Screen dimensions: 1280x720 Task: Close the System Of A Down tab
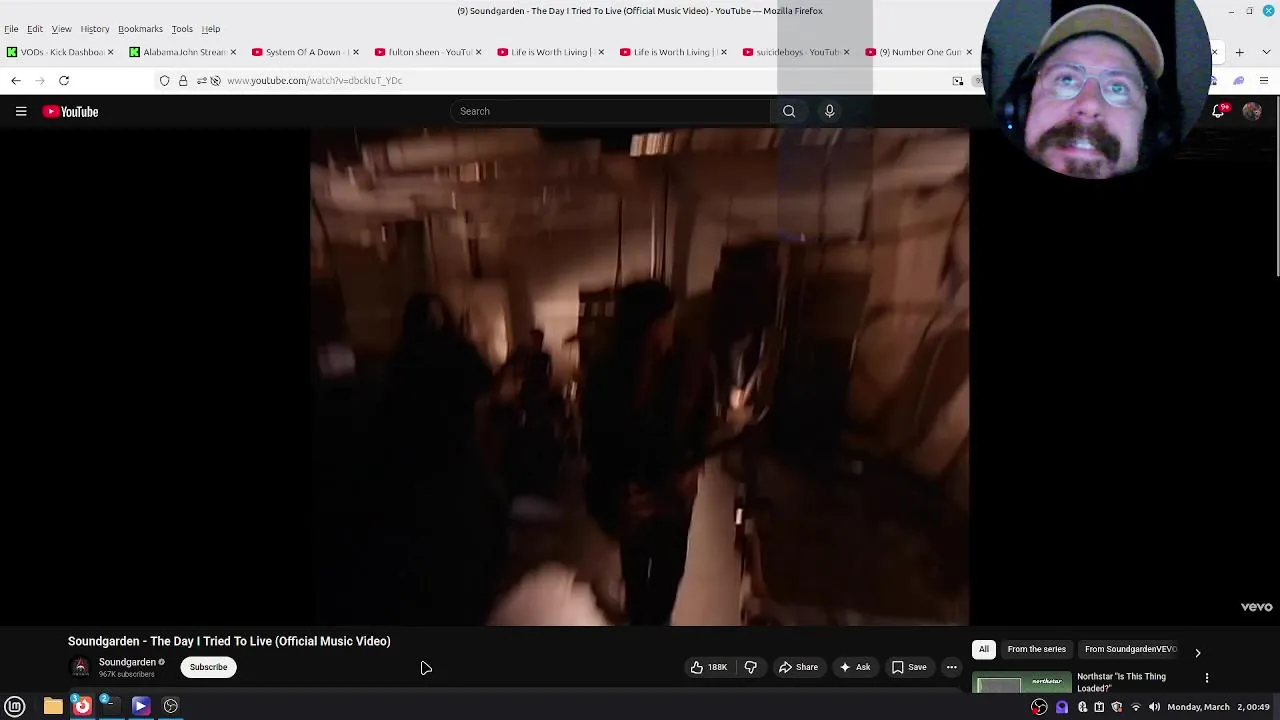[x=355, y=52]
